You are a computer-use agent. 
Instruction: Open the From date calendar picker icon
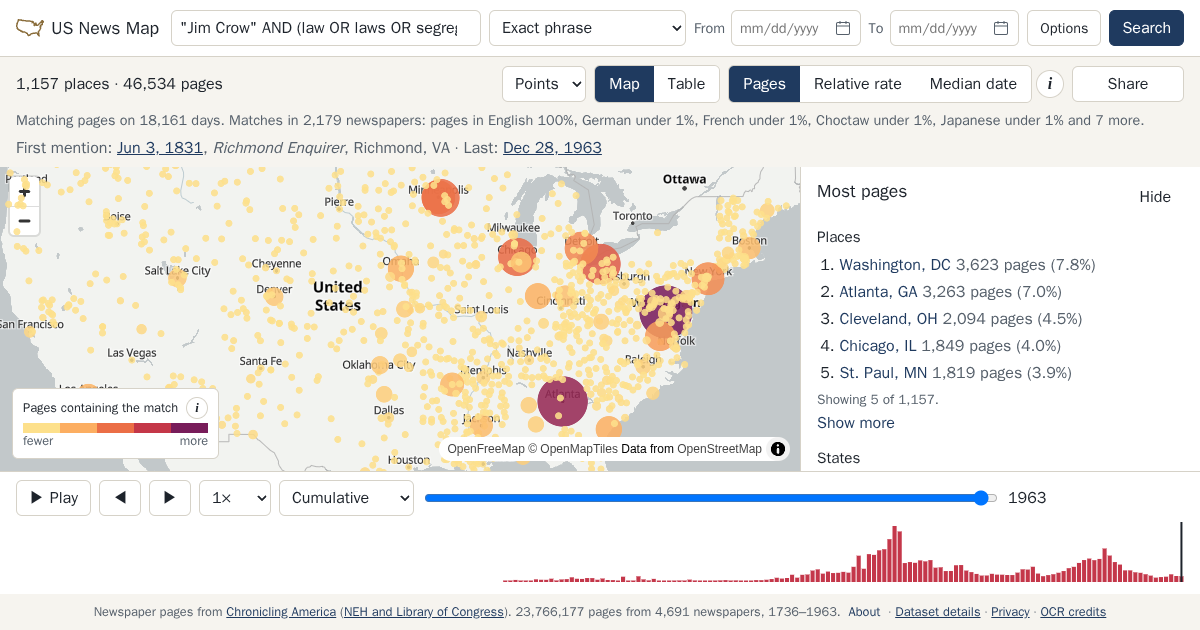pos(843,28)
